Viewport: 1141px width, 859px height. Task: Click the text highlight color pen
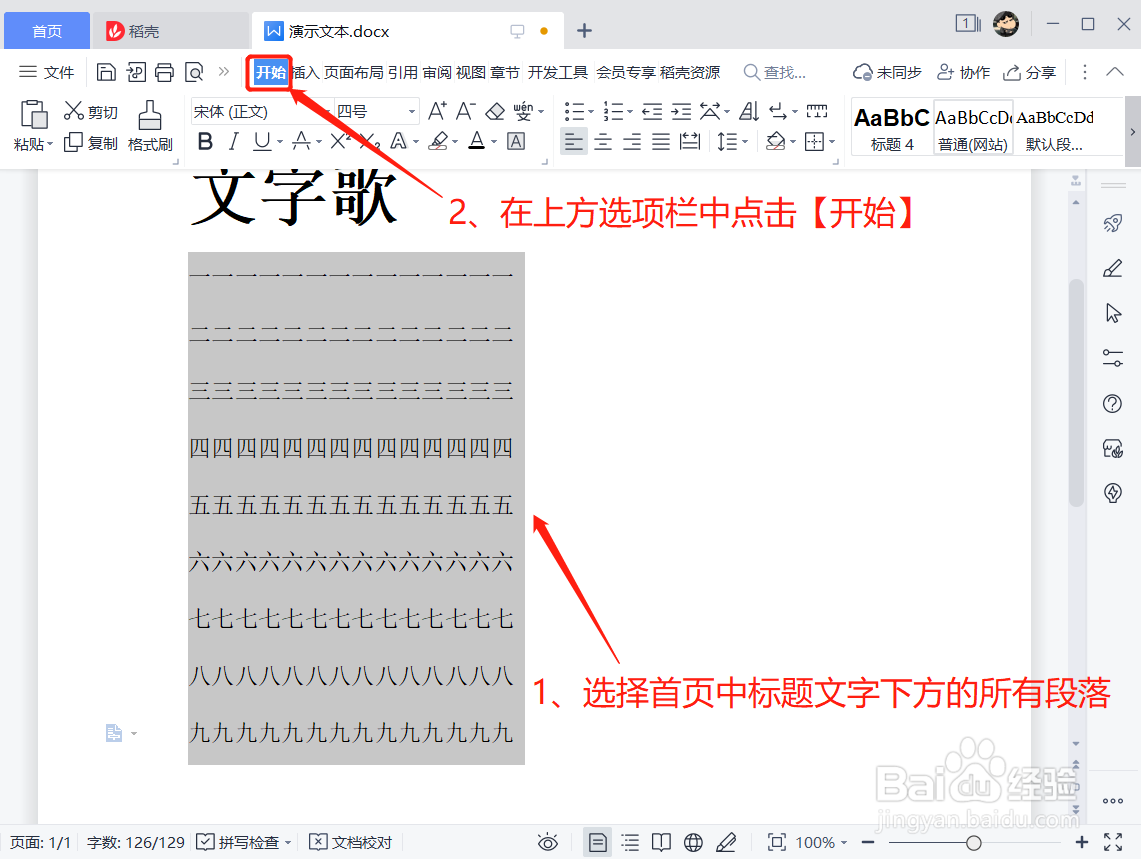[x=438, y=140]
